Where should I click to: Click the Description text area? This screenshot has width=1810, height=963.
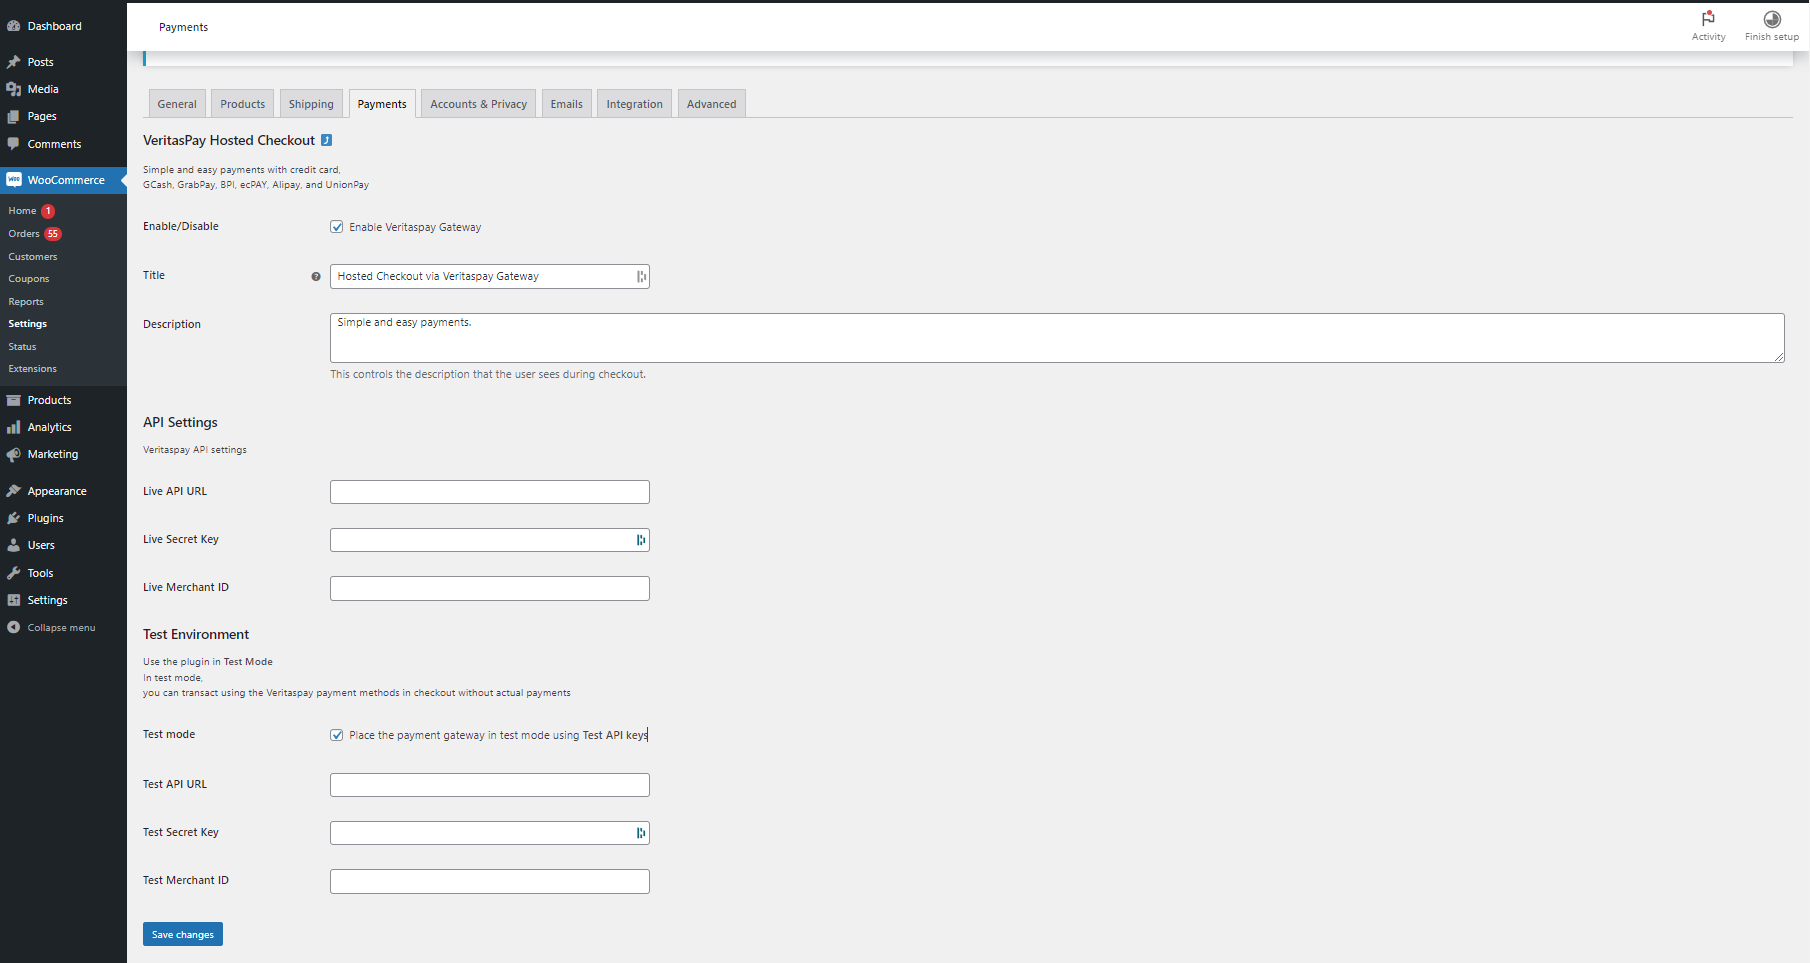(x=1057, y=338)
